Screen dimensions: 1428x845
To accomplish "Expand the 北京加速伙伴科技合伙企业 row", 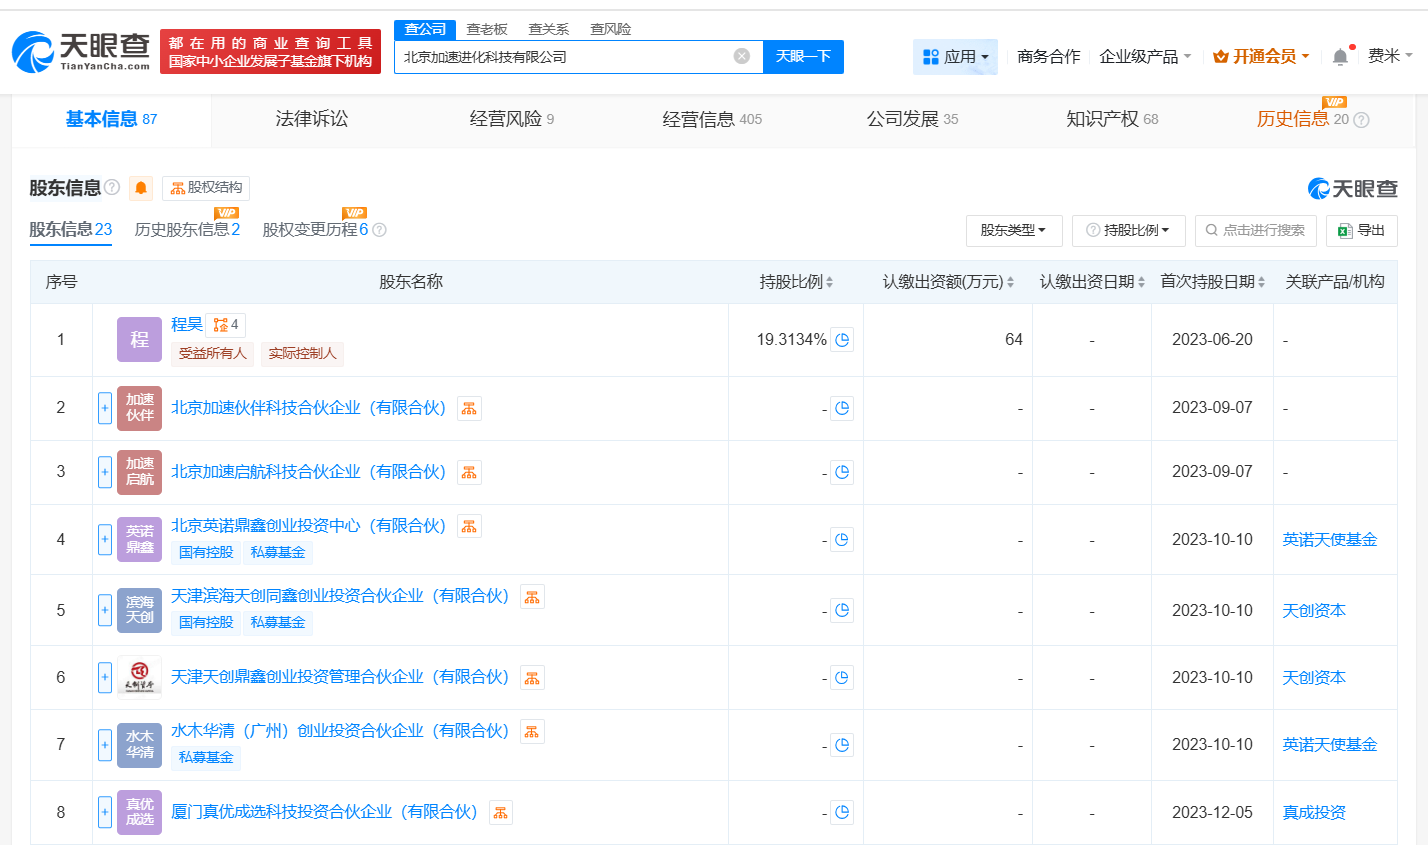I will (x=104, y=408).
